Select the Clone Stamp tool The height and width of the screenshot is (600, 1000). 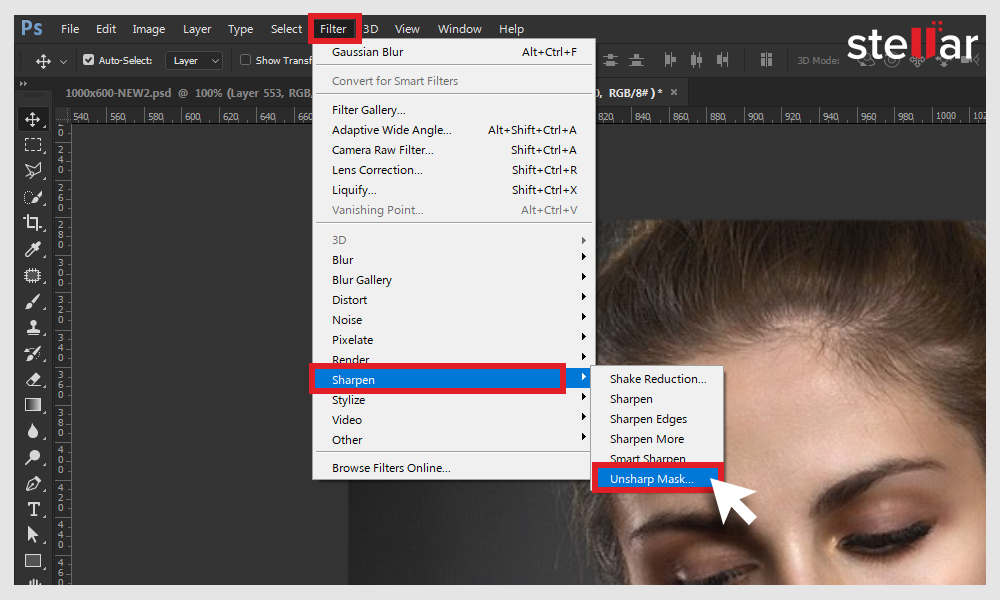[33, 328]
